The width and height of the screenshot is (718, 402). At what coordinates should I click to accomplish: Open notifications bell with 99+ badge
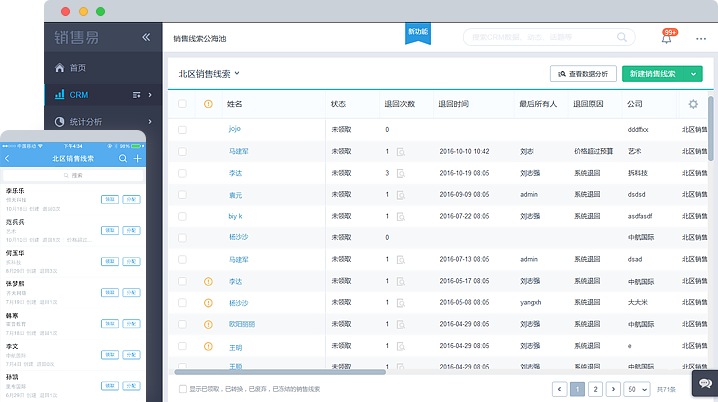(x=667, y=38)
